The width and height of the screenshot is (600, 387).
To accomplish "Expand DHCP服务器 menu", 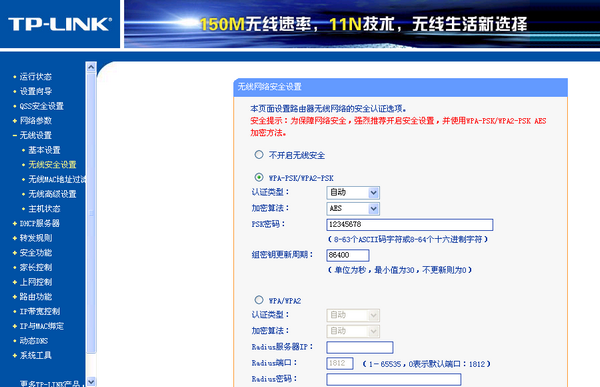I will (x=39, y=223).
